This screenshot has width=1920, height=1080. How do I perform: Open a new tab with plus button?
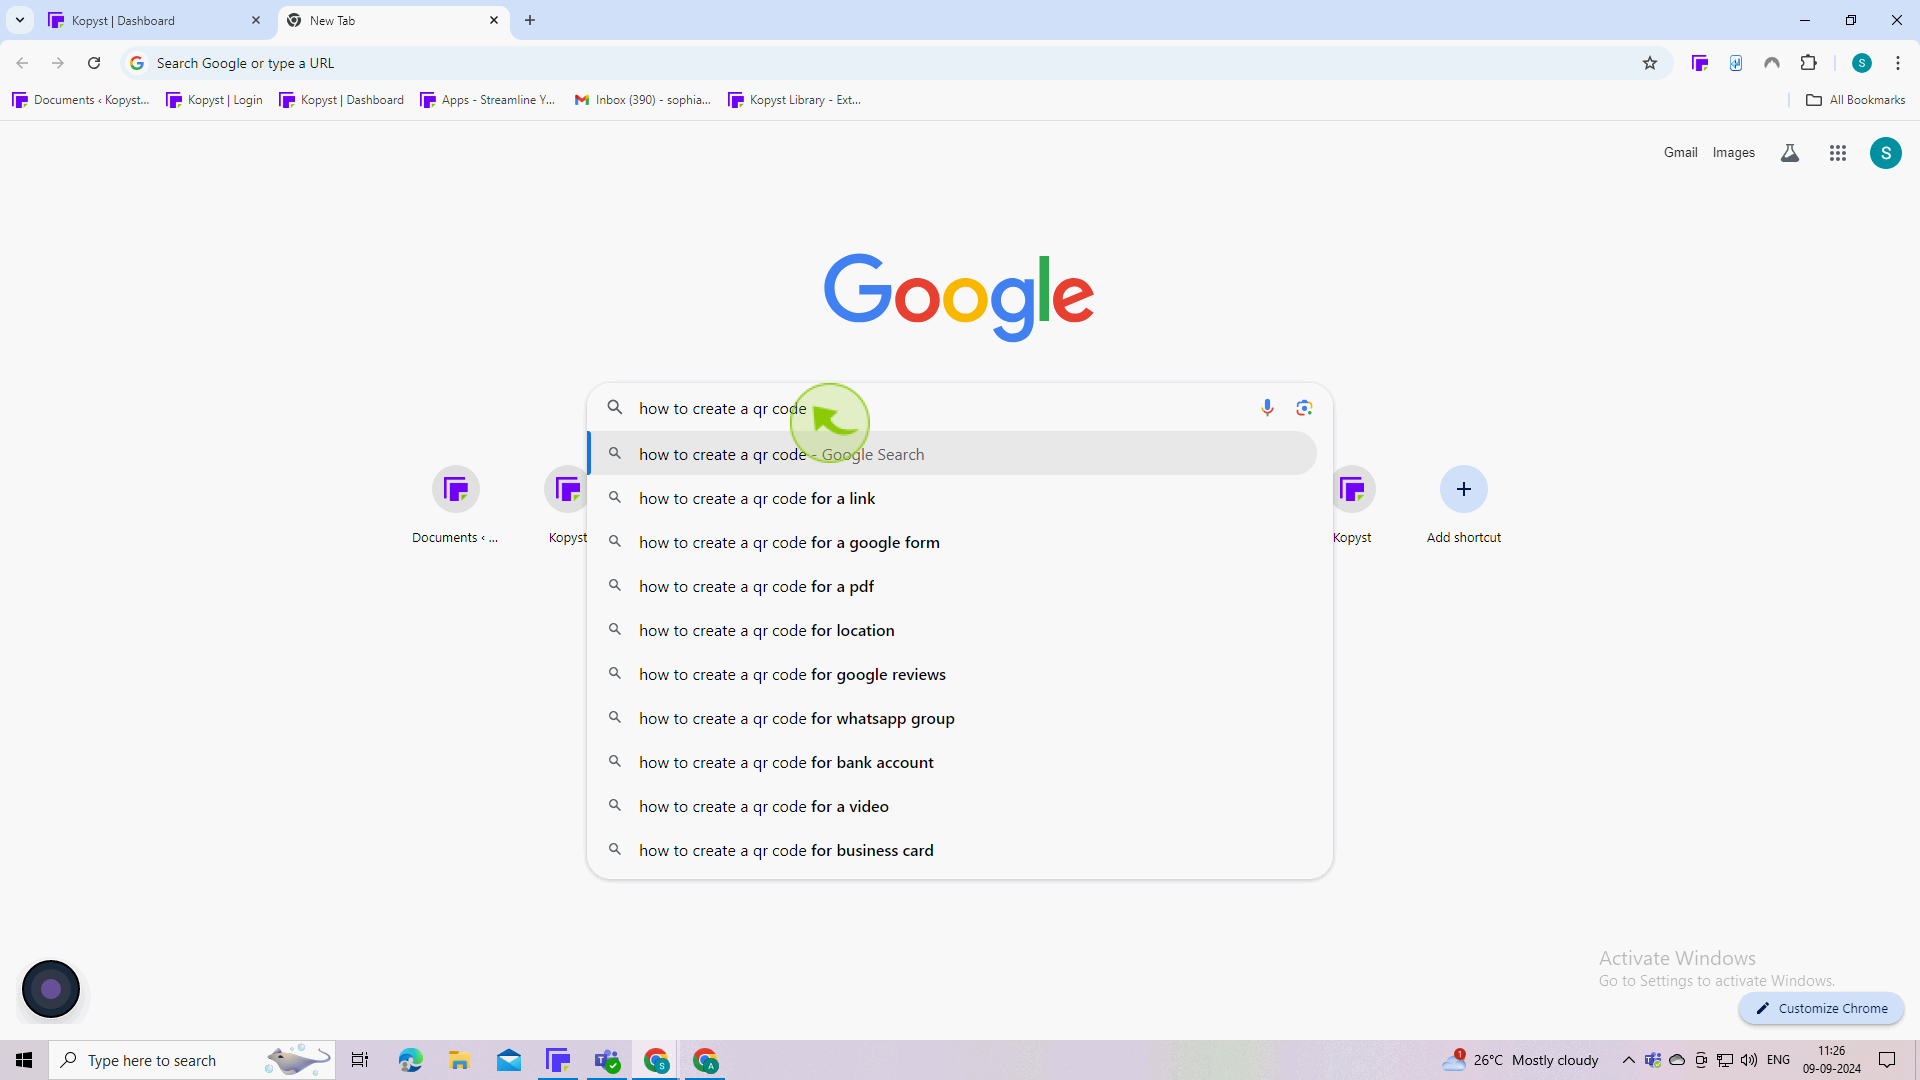coord(530,20)
